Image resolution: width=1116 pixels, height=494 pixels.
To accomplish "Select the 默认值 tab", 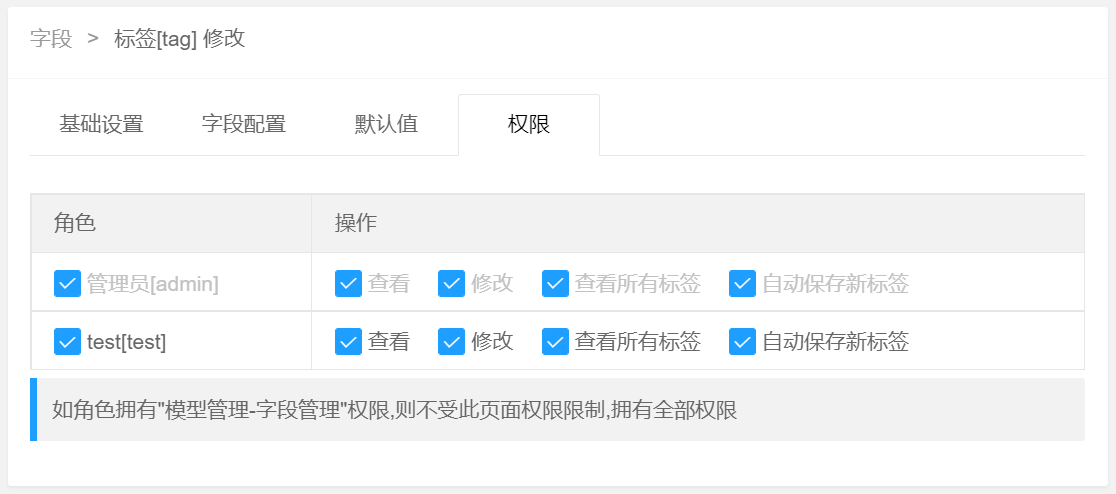I will click(386, 125).
